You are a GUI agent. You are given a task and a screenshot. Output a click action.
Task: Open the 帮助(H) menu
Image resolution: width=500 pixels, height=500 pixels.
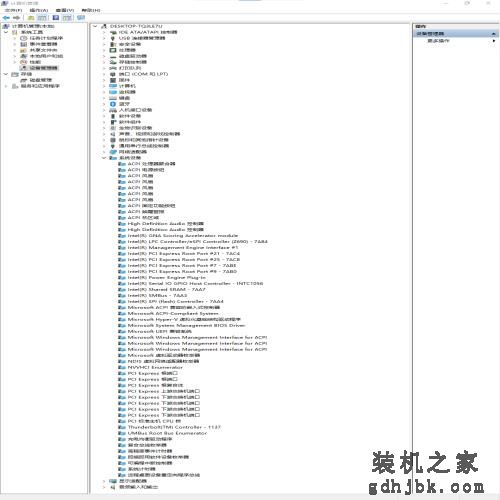pos(91,10)
